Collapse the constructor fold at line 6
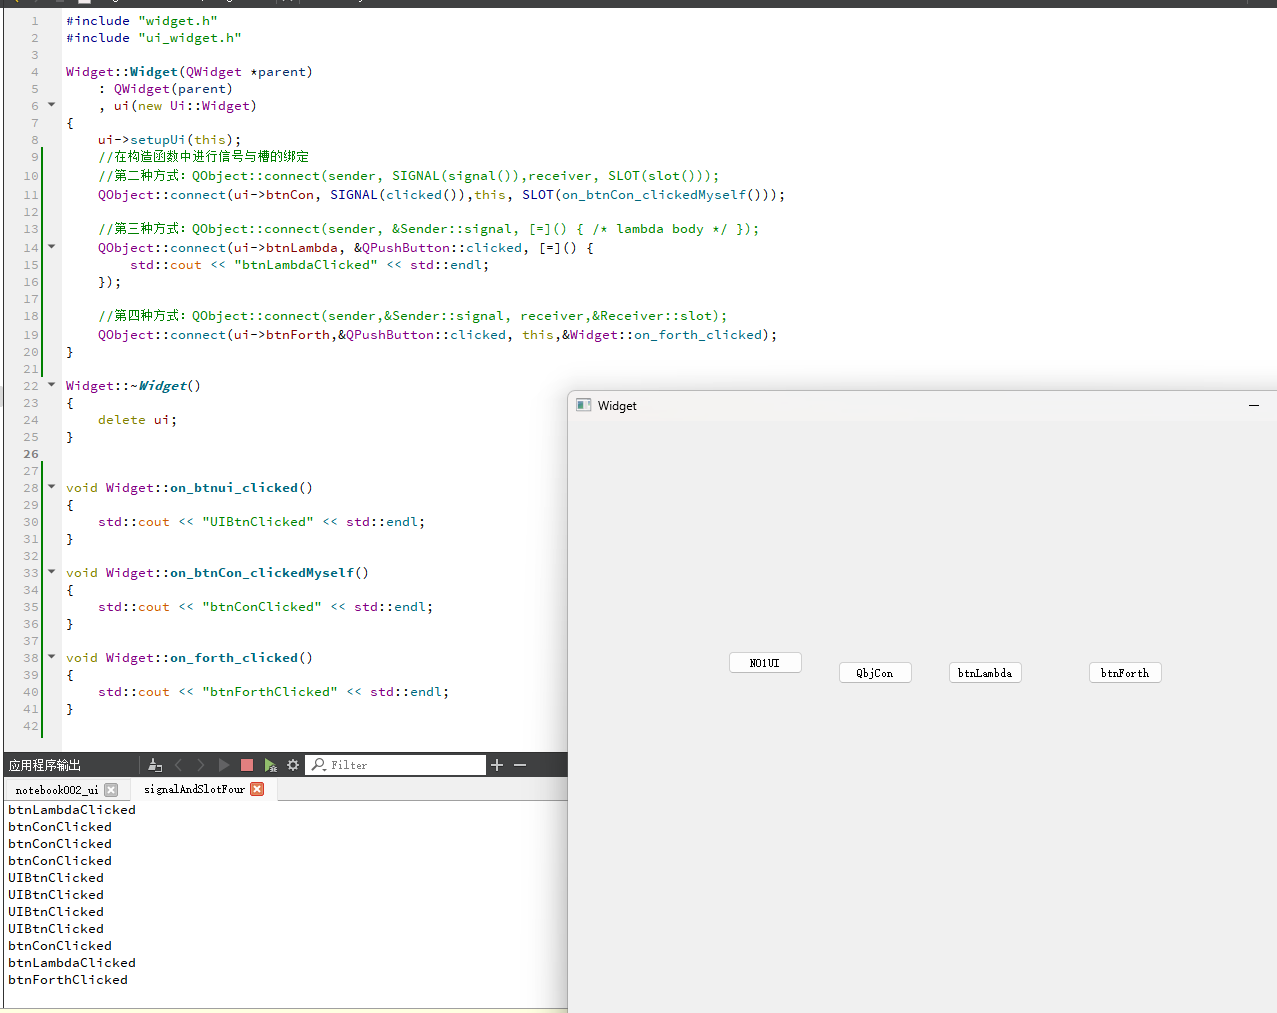 pyautogui.click(x=51, y=104)
